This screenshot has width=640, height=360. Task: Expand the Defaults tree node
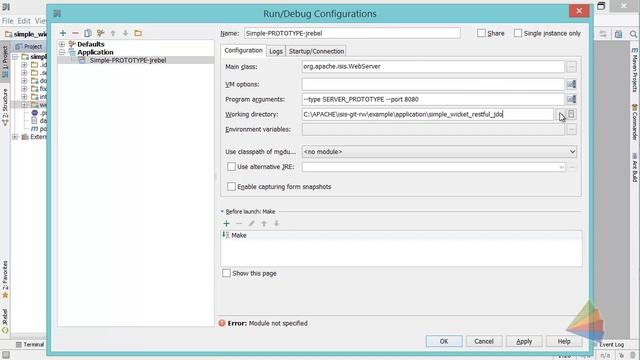62,44
